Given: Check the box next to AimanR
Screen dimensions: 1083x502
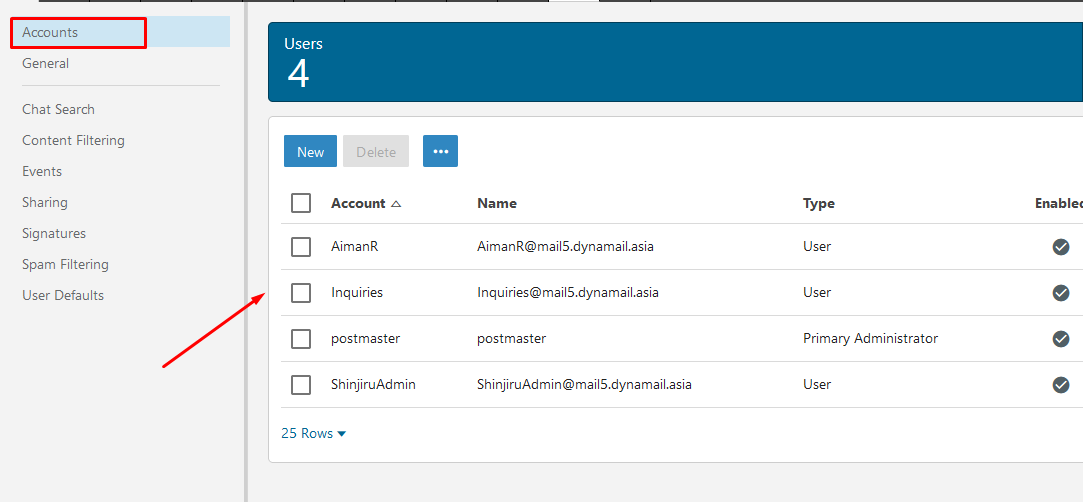Looking at the screenshot, I should (301, 247).
